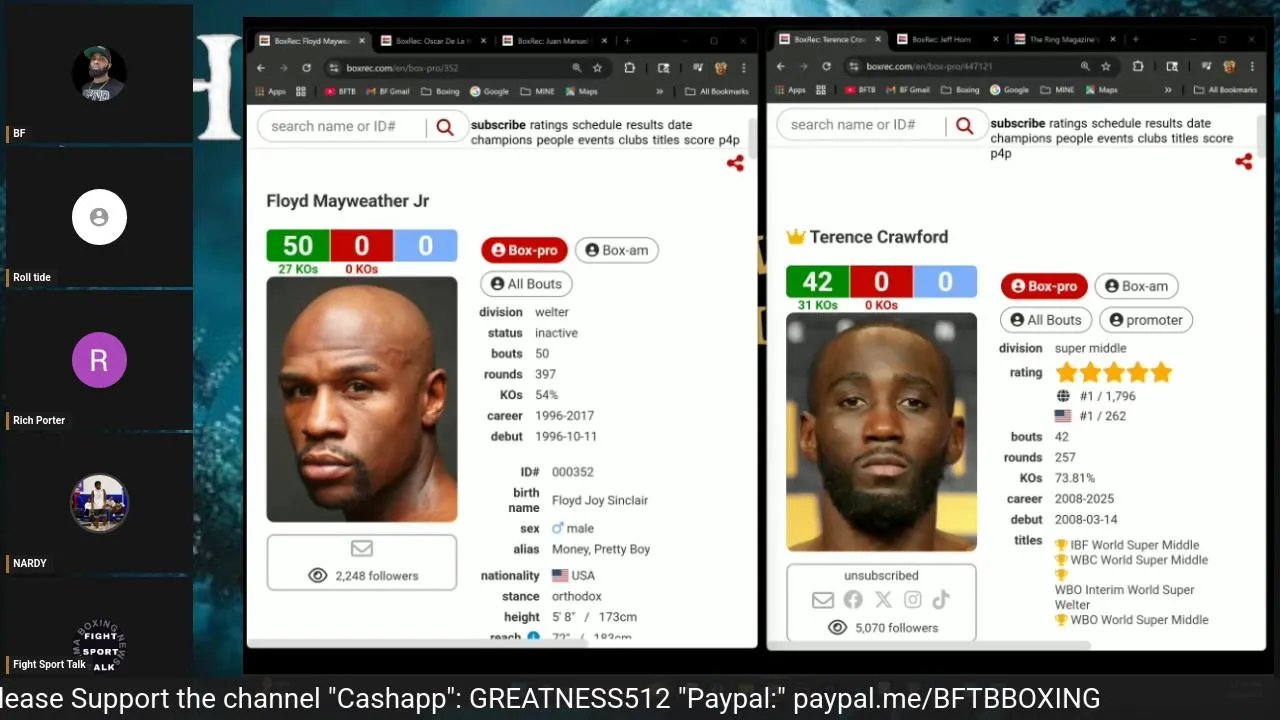Open Crawford's X (Twitter) icon link
1280x720 pixels.
click(883, 600)
